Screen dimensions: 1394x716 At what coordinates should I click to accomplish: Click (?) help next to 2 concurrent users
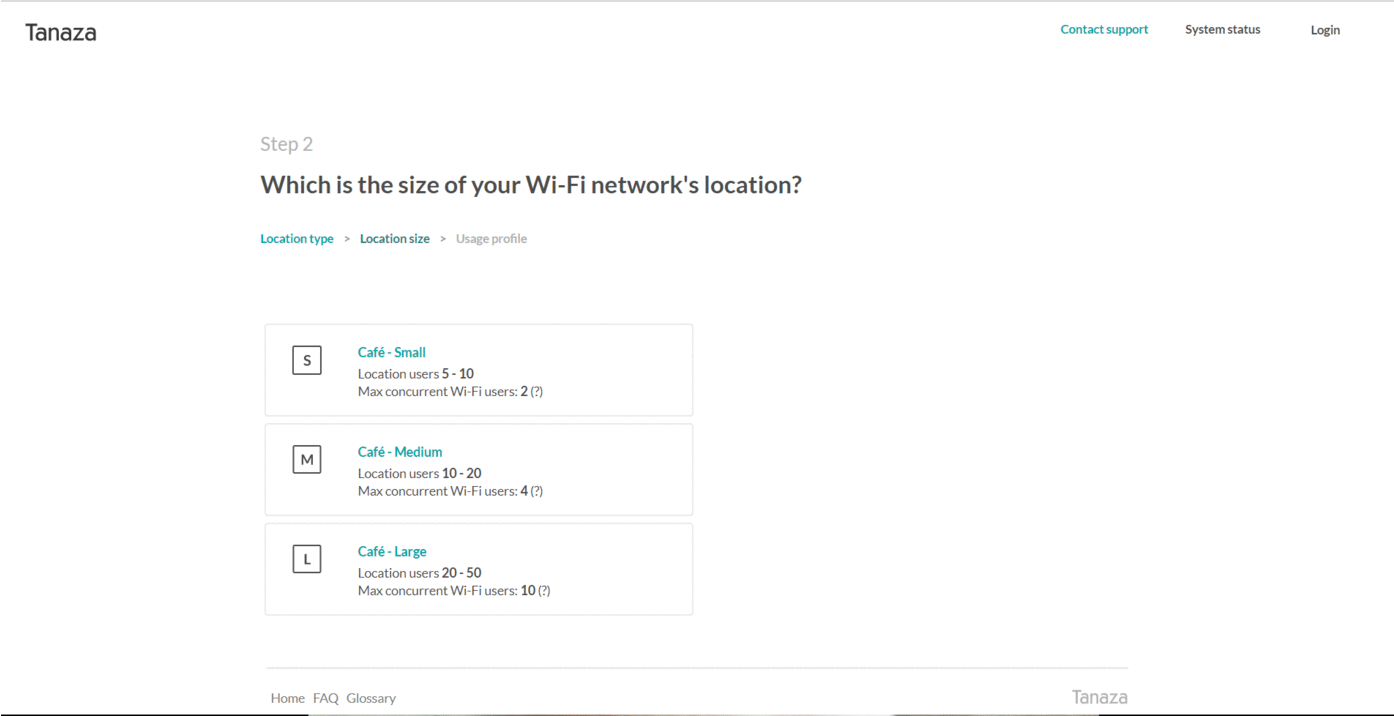[x=537, y=392]
